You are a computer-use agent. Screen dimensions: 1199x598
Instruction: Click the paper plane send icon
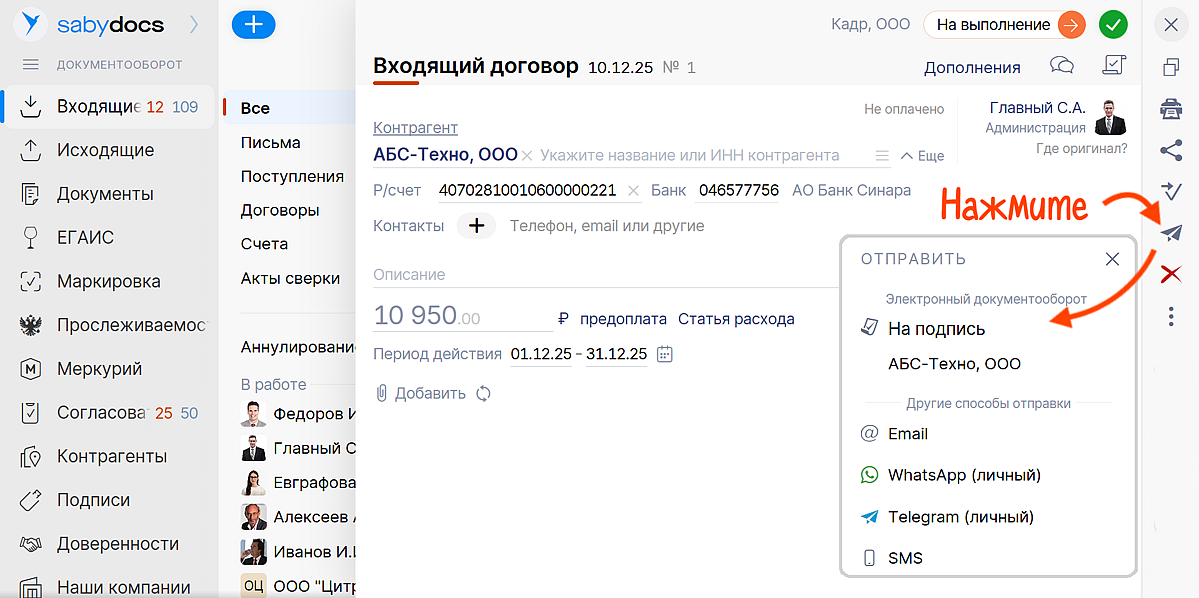click(1171, 232)
